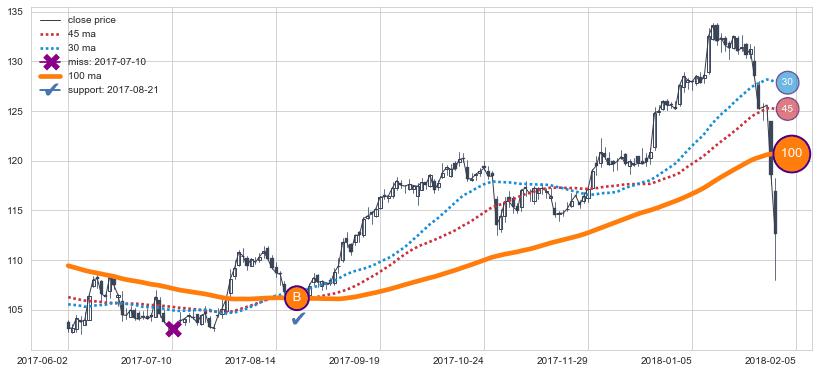Click the checkmark icon in legend
819x373 pixels.
51,90
